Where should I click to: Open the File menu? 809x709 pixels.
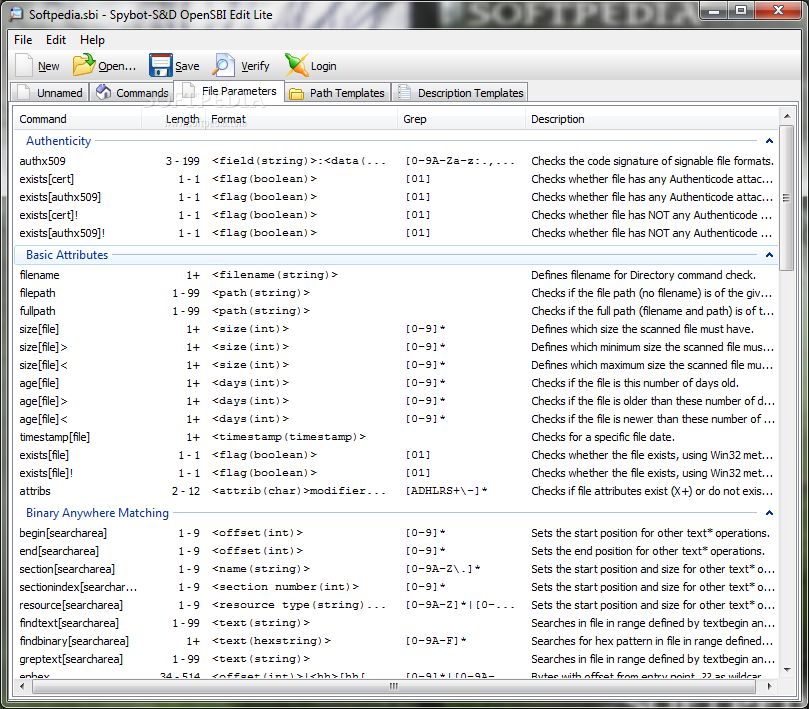tap(23, 40)
